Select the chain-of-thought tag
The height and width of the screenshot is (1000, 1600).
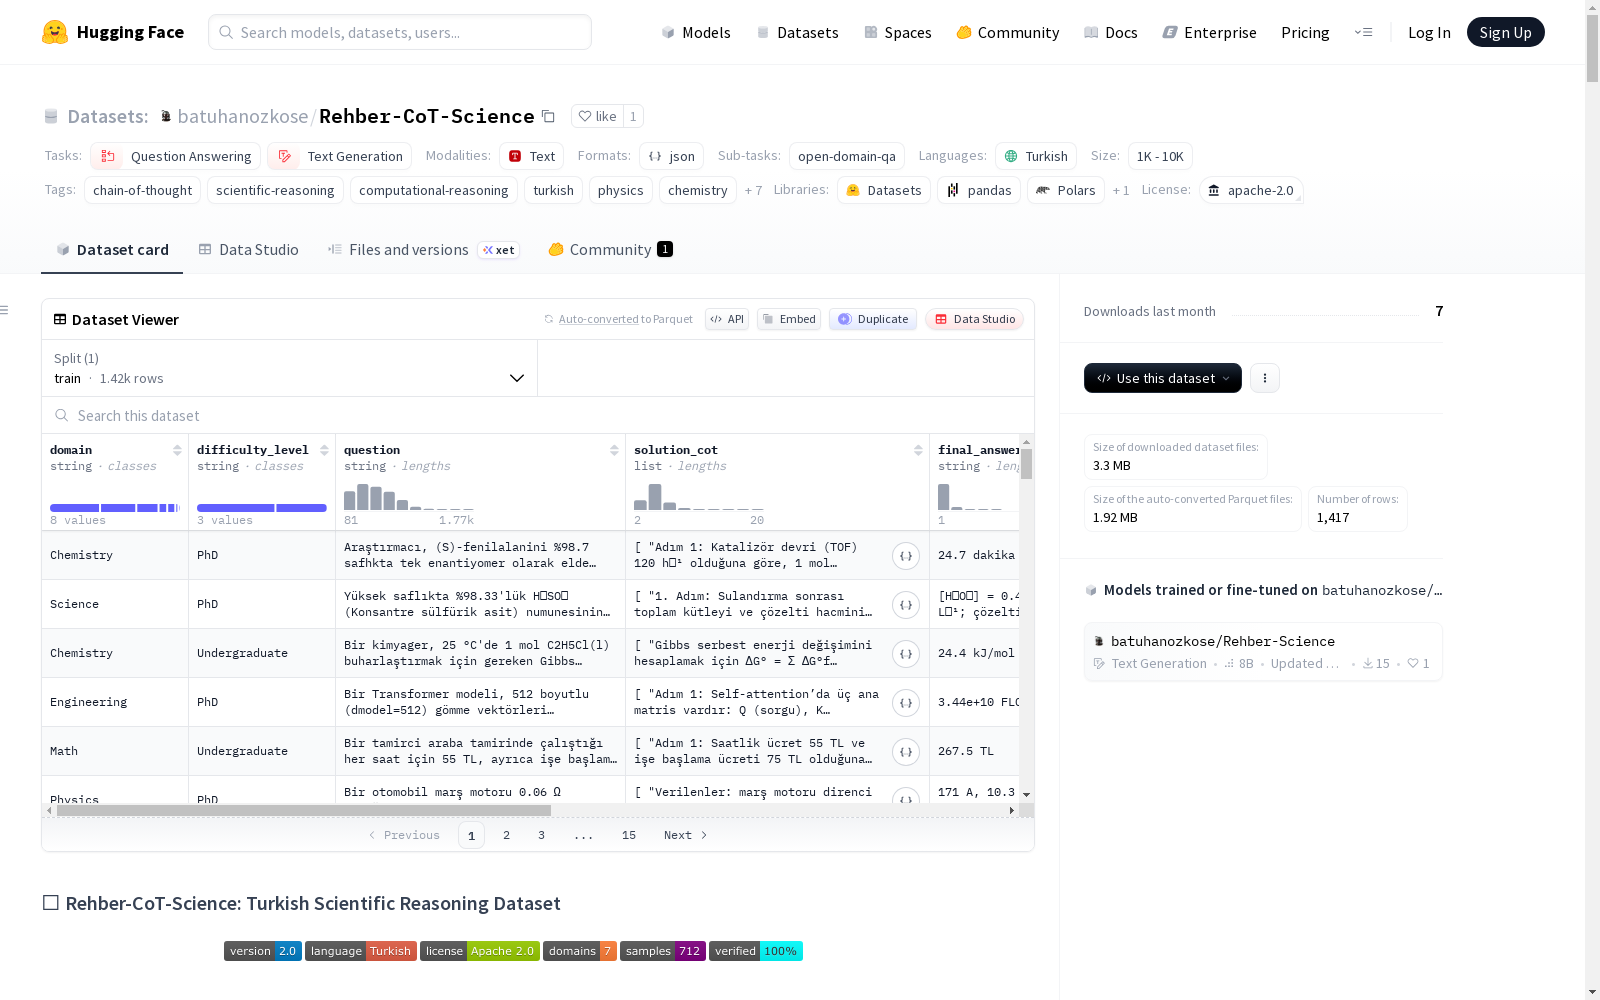[142, 190]
